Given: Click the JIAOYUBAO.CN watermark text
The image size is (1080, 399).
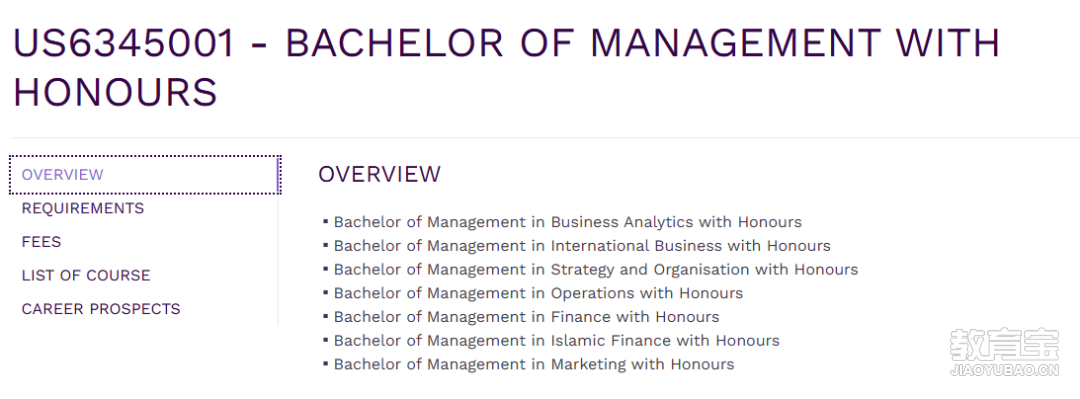Looking at the screenshot, I should coord(1005,371).
